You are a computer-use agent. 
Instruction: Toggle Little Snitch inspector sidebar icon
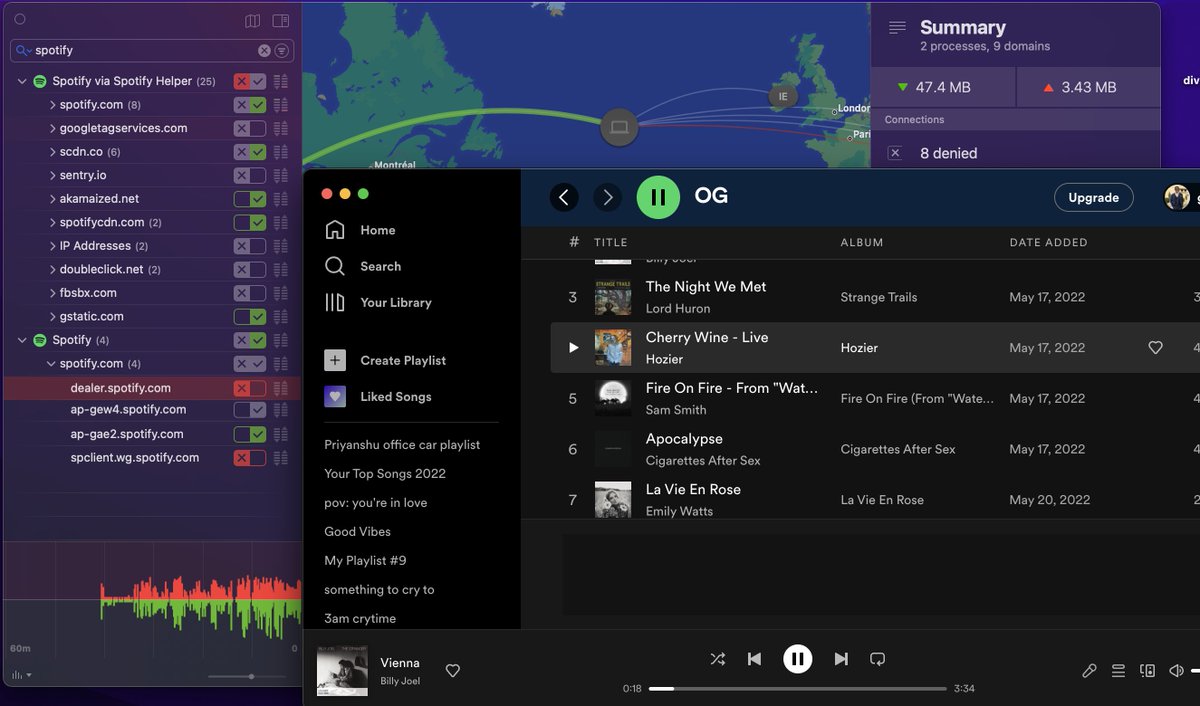[281, 21]
